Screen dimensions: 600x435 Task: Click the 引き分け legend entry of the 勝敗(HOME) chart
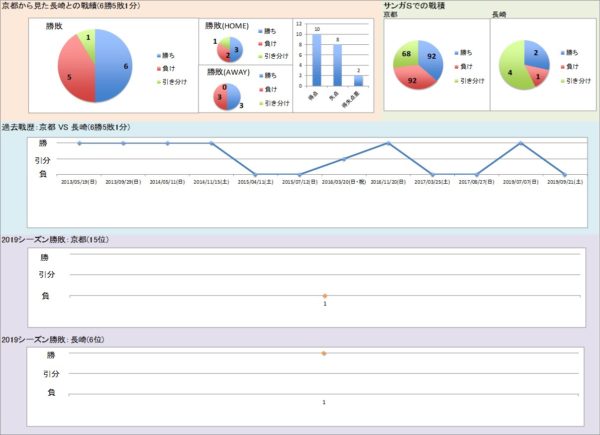click(273, 56)
